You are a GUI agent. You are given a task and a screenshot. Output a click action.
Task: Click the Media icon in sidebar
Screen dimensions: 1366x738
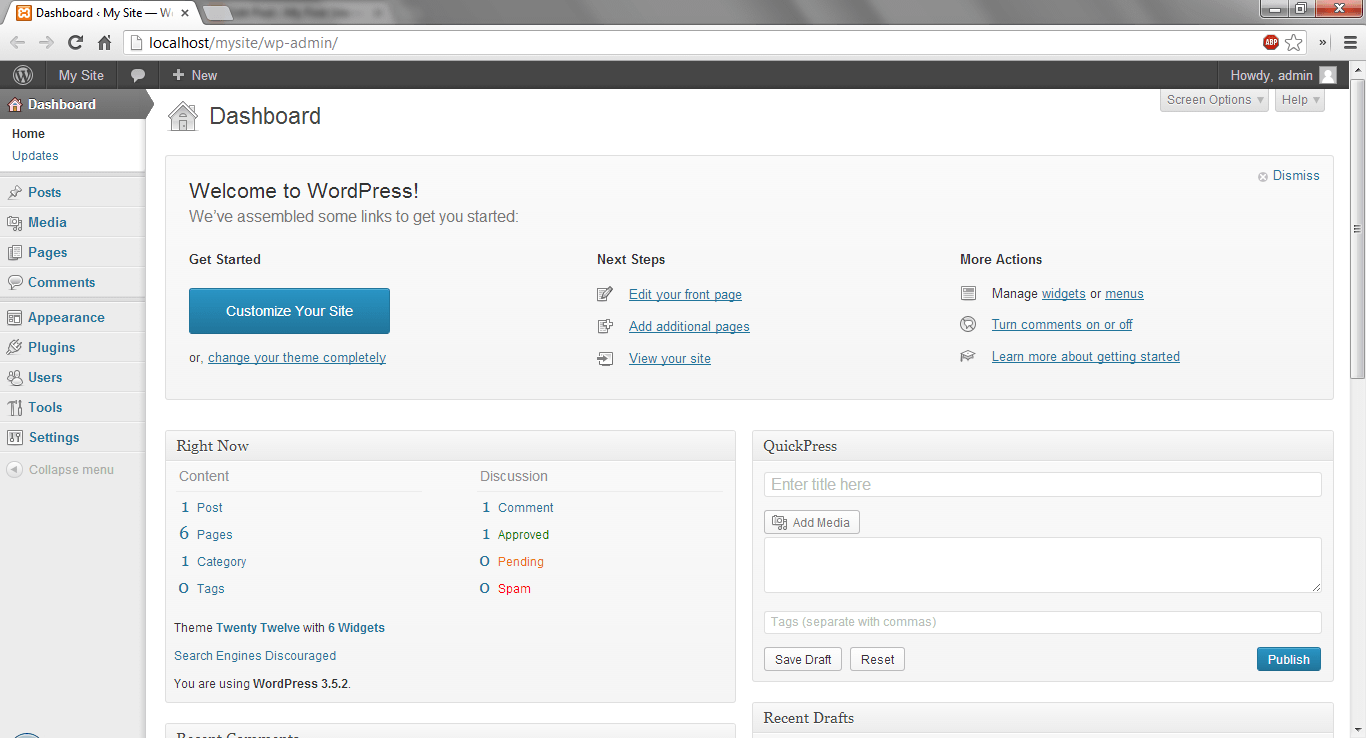click(14, 222)
